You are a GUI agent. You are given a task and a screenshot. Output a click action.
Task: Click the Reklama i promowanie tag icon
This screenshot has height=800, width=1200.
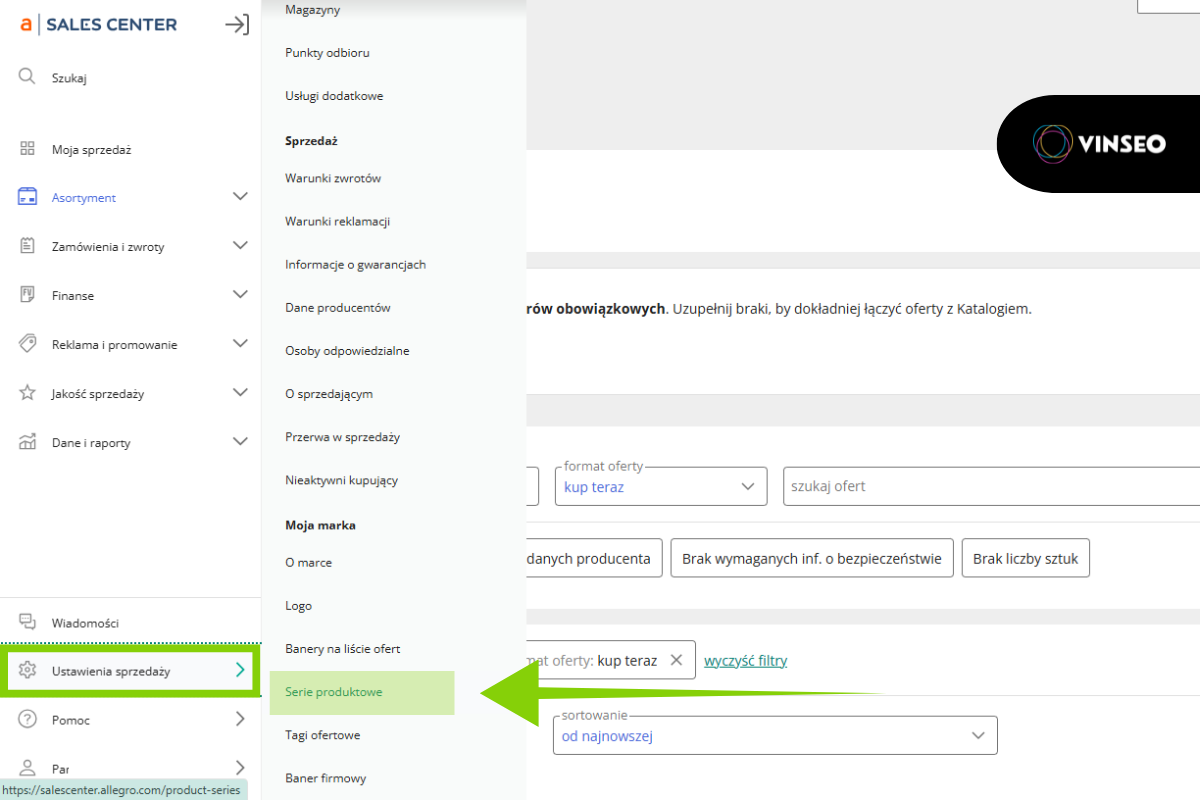27,344
